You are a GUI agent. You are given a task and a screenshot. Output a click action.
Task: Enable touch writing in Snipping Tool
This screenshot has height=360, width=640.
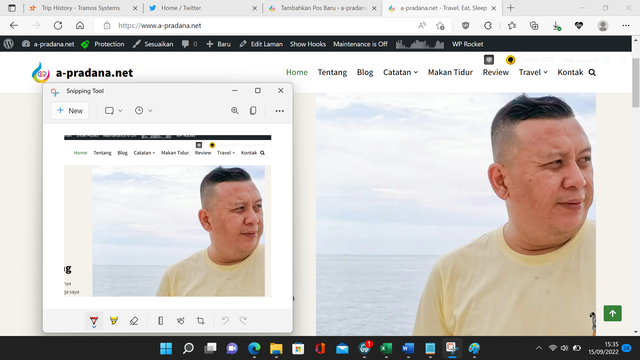point(180,321)
